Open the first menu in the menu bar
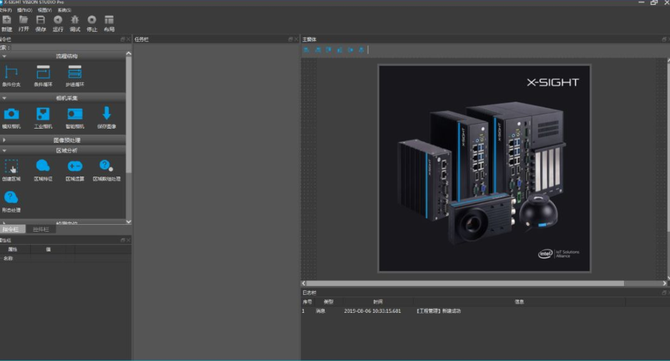670x361 pixels. [6, 10]
